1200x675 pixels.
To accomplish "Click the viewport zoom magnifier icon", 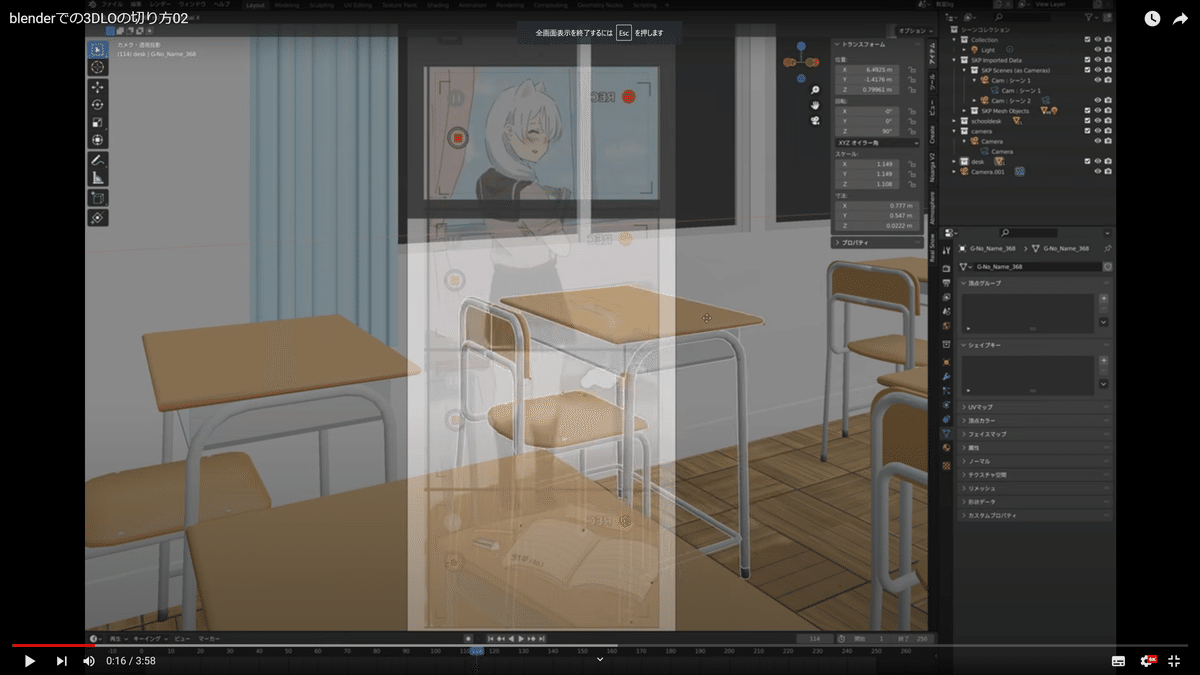I will click(x=815, y=89).
